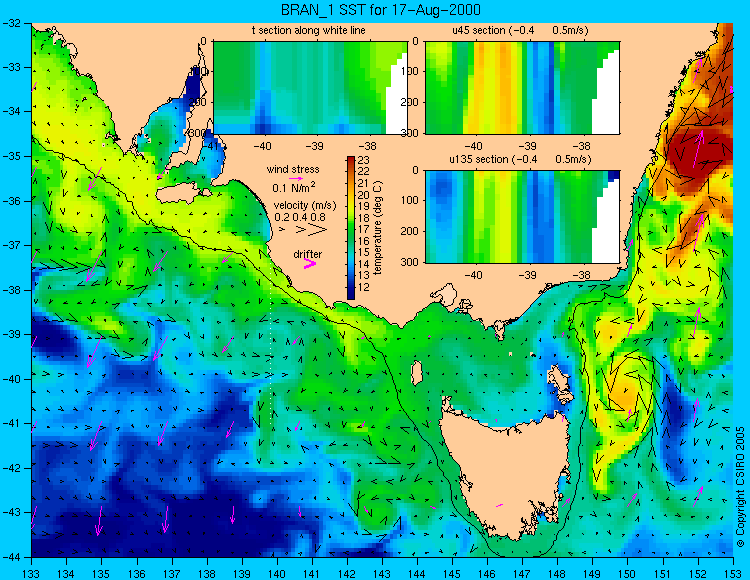Click the drifter magenta arrowhead symbol in legend
The height and width of the screenshot is (580, 750).
310,264
